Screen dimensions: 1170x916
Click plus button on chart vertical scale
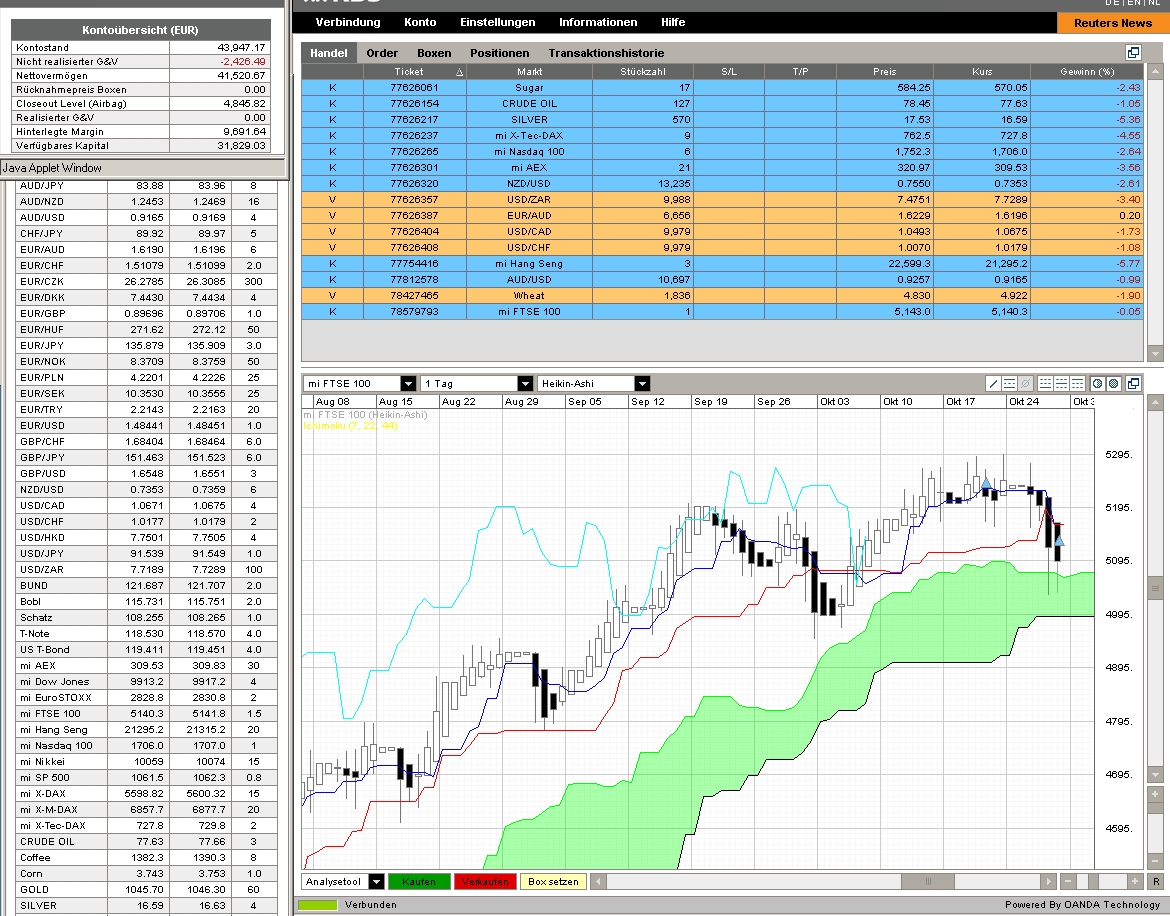(x=1156, y=794)
